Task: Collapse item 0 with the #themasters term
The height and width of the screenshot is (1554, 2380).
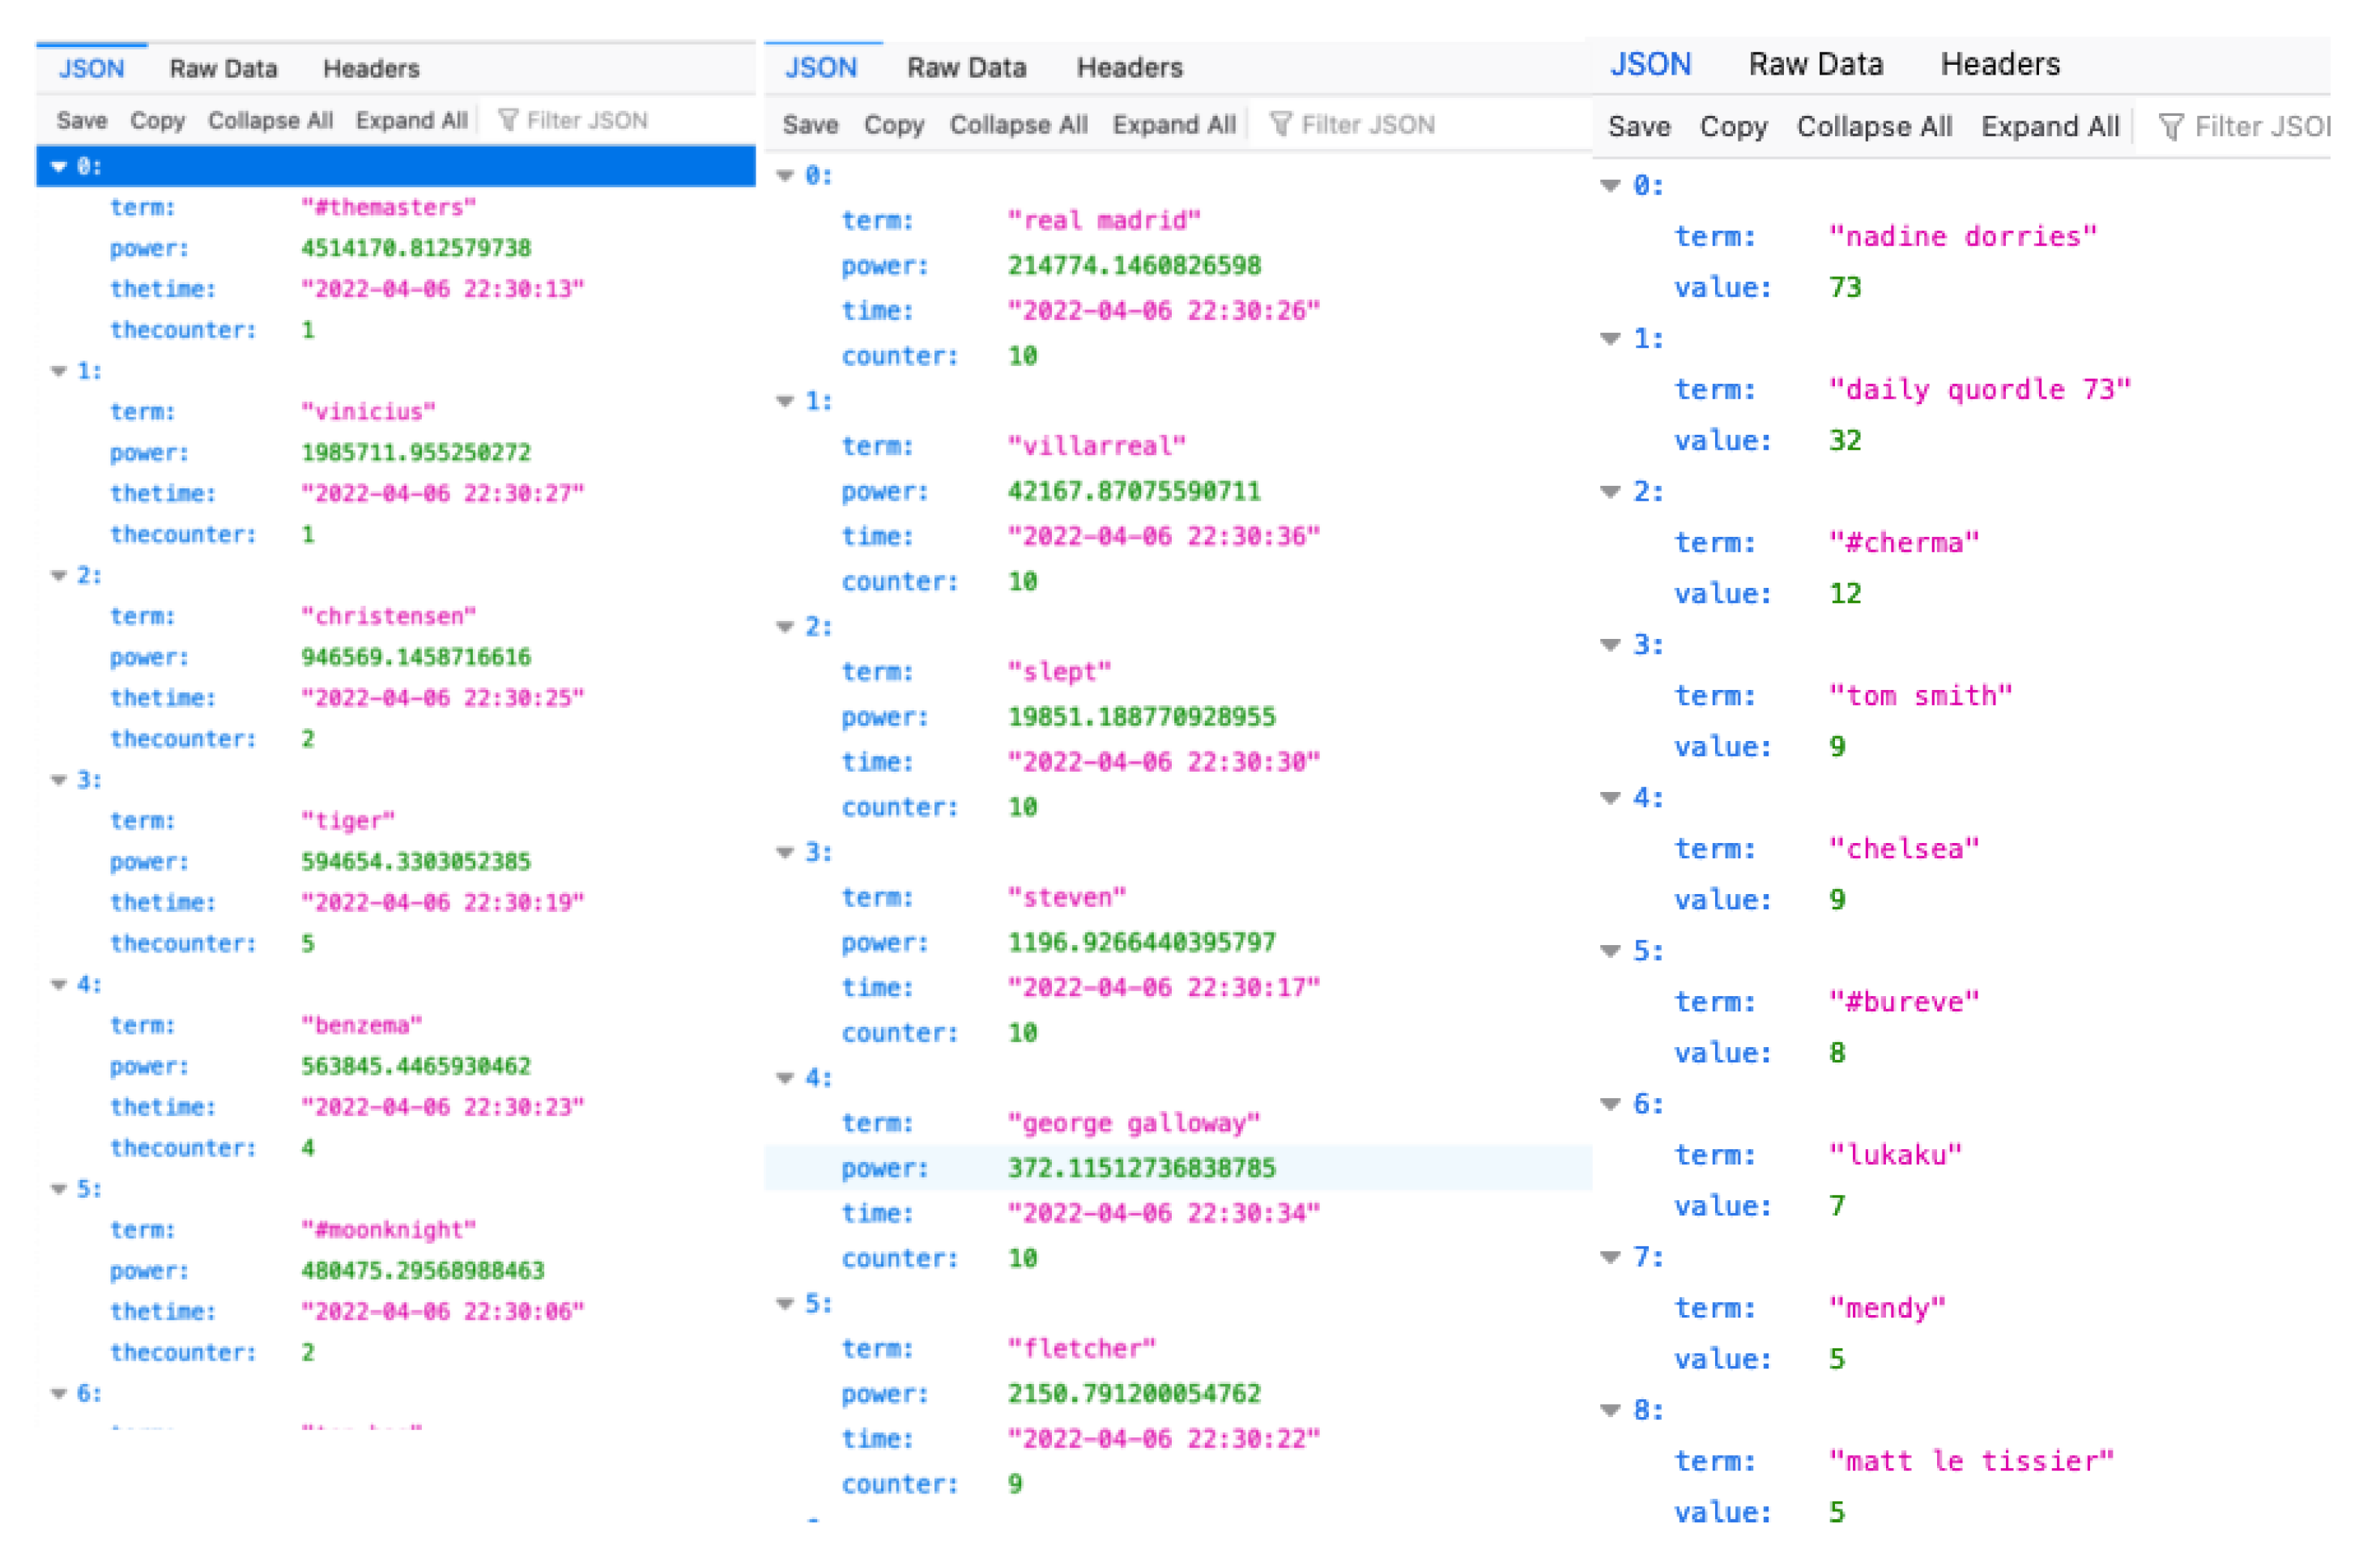Action: tap(59, 167)
